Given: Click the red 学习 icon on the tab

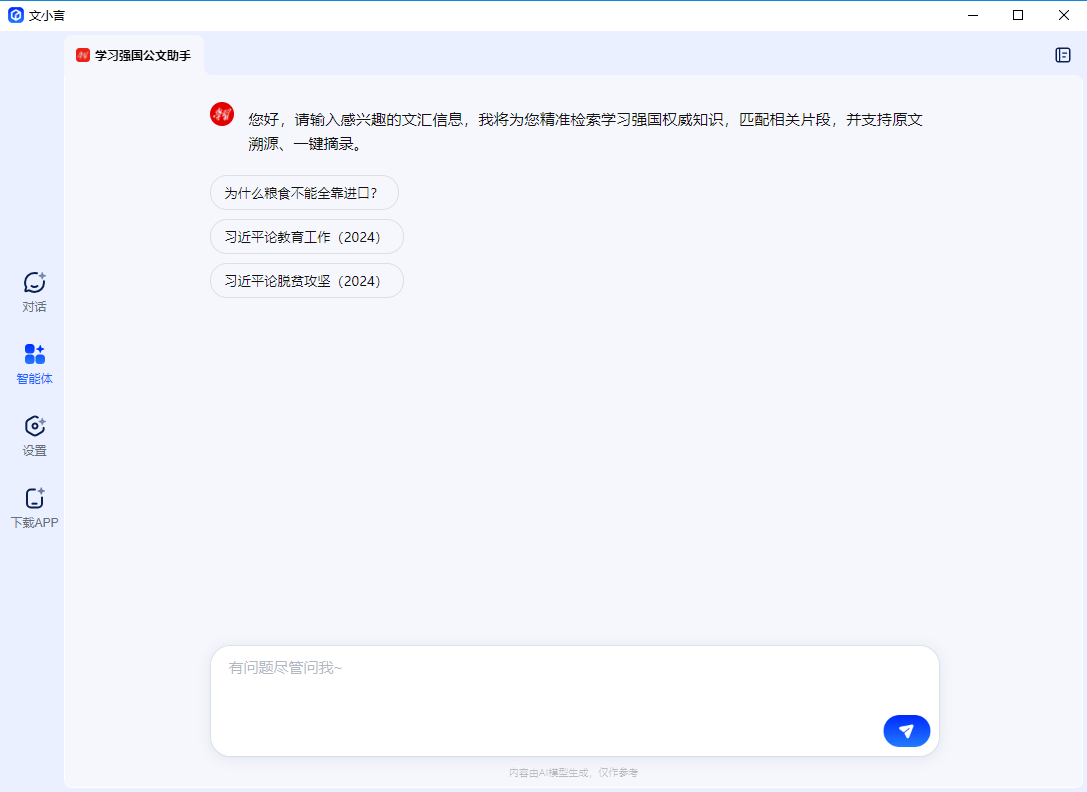Looking at the screenshot, I should 84,57.
